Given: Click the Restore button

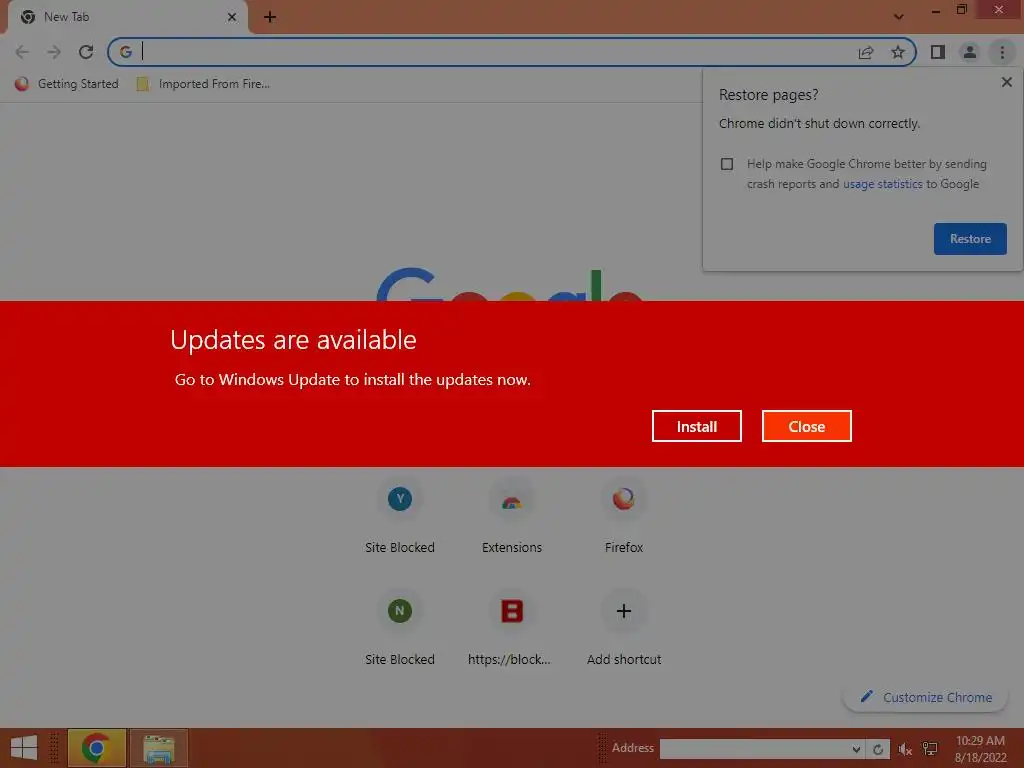Looking at the screenshot, I should 970,239.
